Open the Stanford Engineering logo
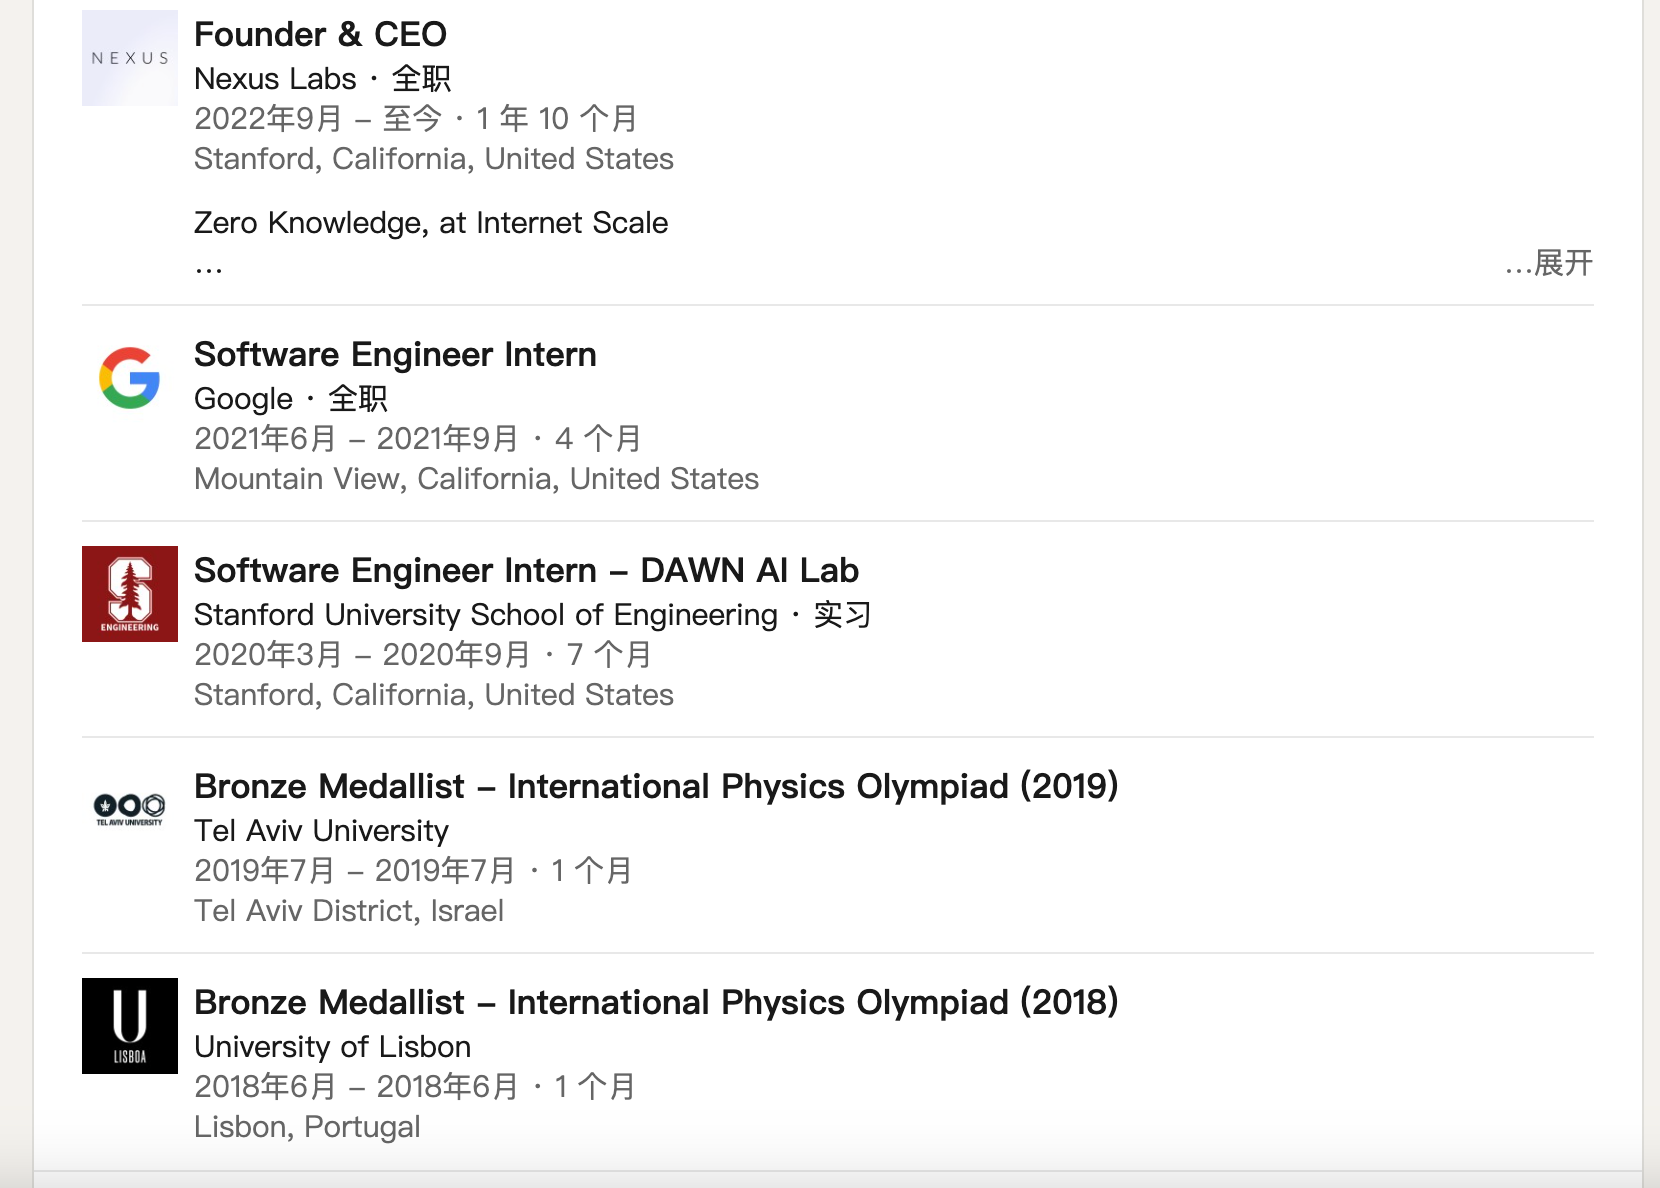 pos(130,594)
